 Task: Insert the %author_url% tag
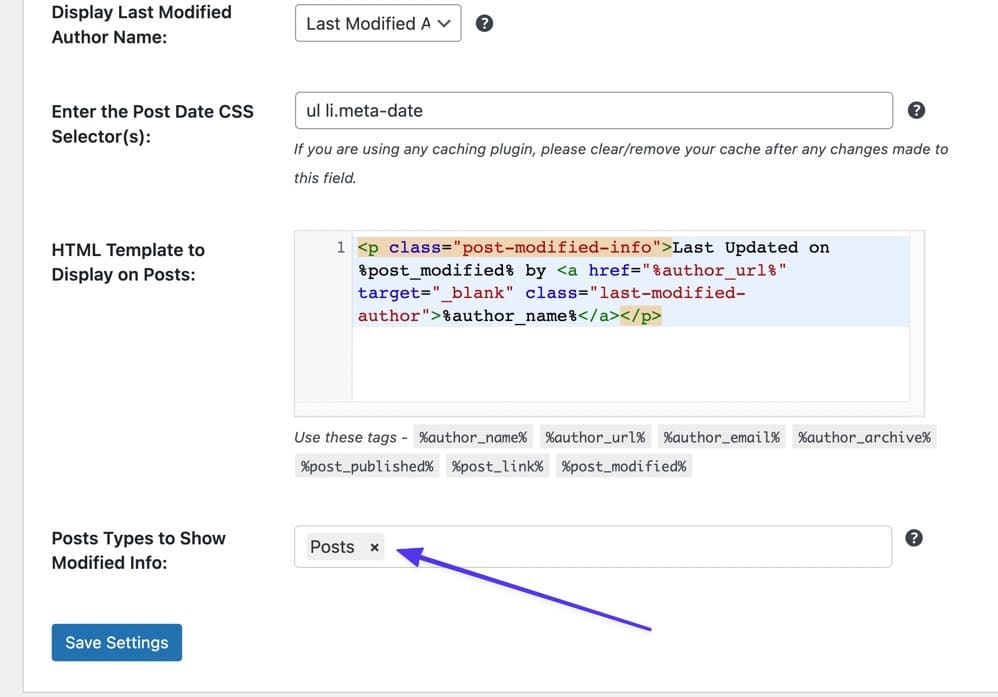click(595, 436)
